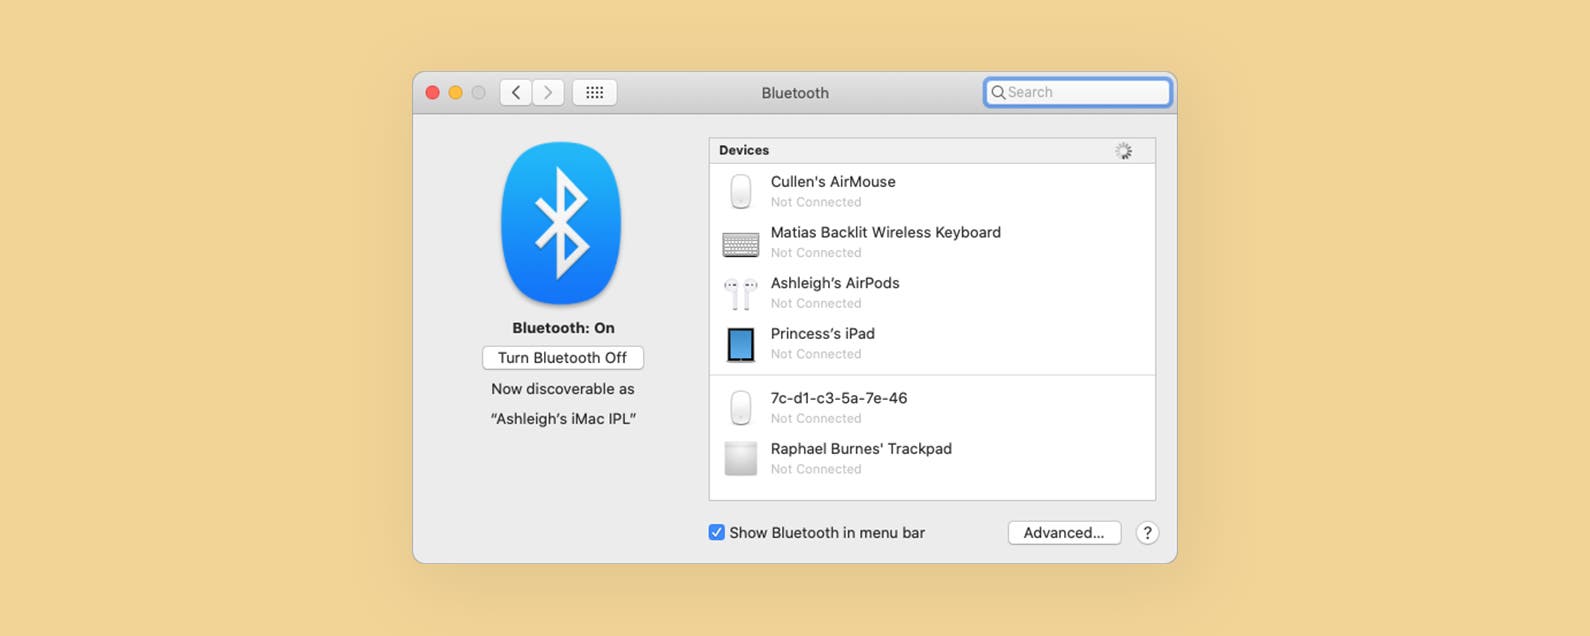The height and width of the screenshot is (636, 1590).
Task: Click the "Ashleigh's iMac IPL" computer name
Action: point(563,419)
